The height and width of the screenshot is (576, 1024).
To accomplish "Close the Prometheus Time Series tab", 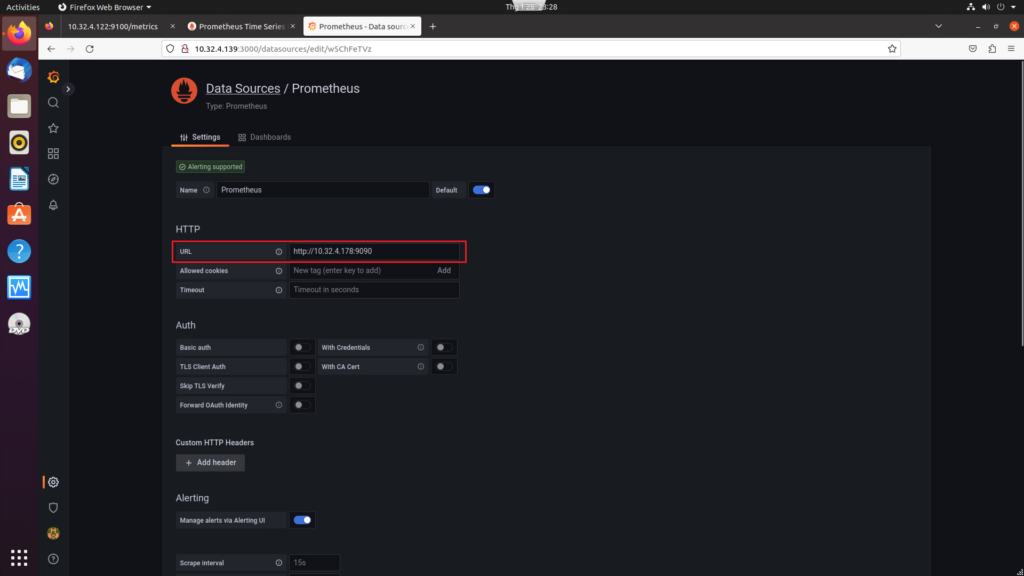I will click(293, 27).
